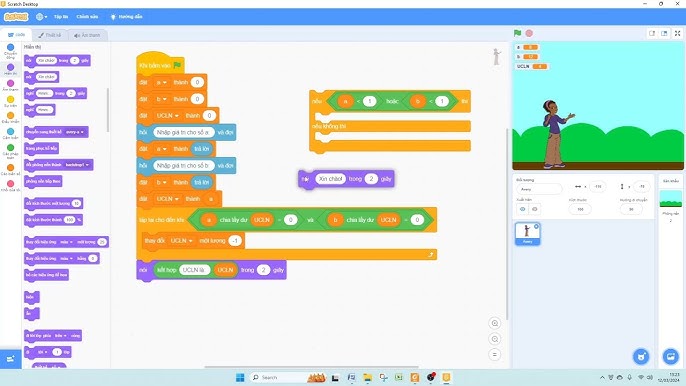
Task: Open the globe language menu
Action: tap(41, 17)
